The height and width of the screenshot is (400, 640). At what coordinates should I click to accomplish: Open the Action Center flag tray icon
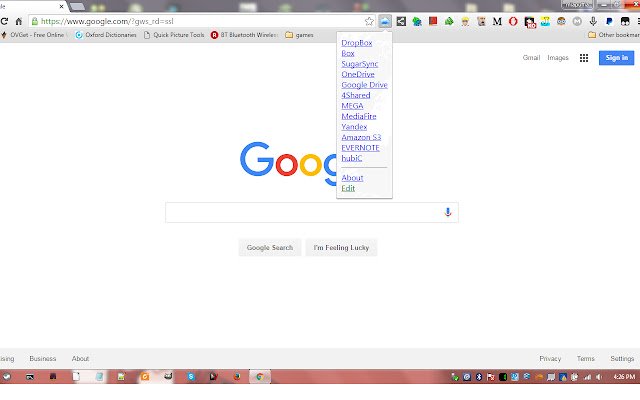coord(491,377)
